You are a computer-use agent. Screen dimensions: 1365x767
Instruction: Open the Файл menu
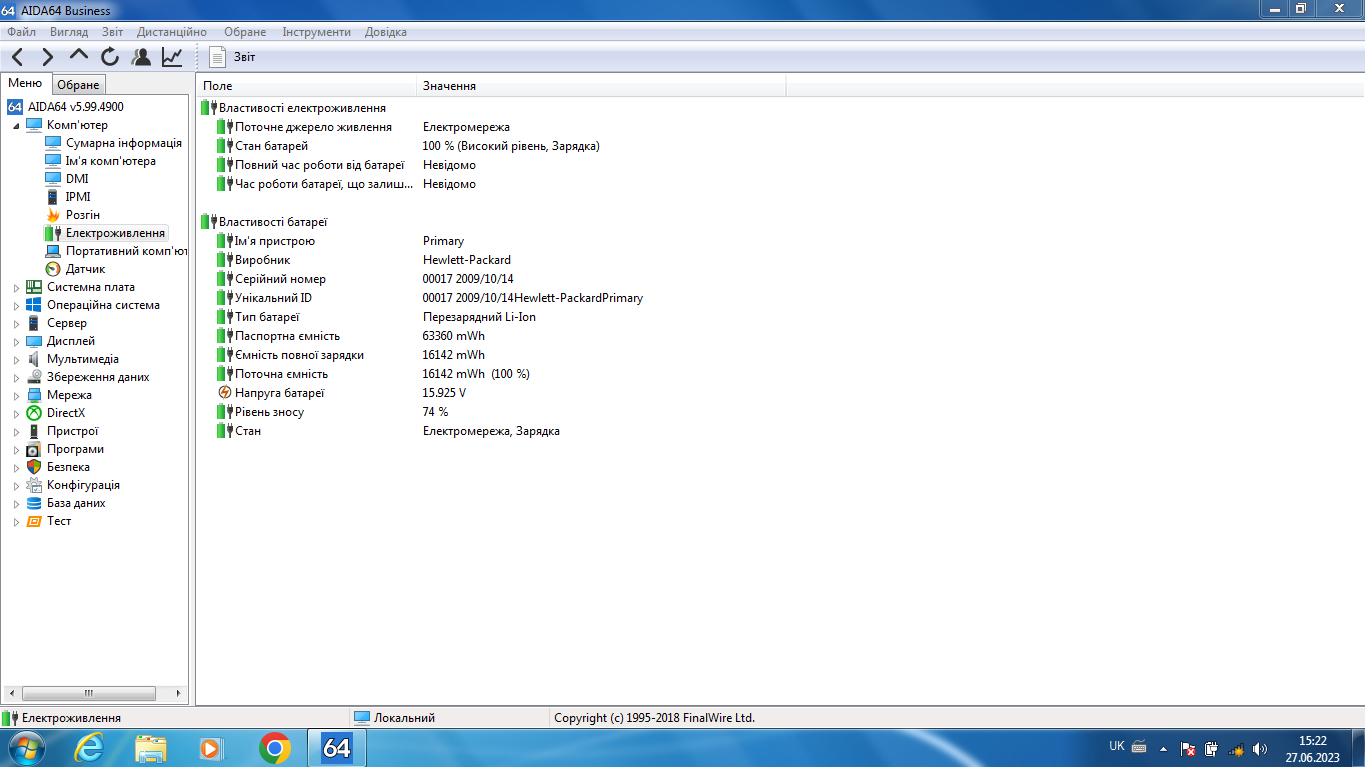click(x=21, y=32)
